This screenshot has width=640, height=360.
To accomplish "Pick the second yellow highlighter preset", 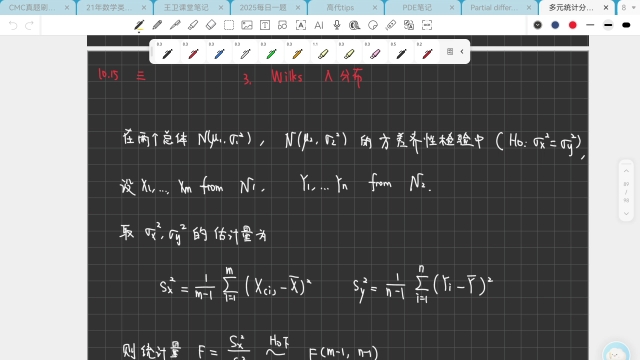I will [349, 52].
